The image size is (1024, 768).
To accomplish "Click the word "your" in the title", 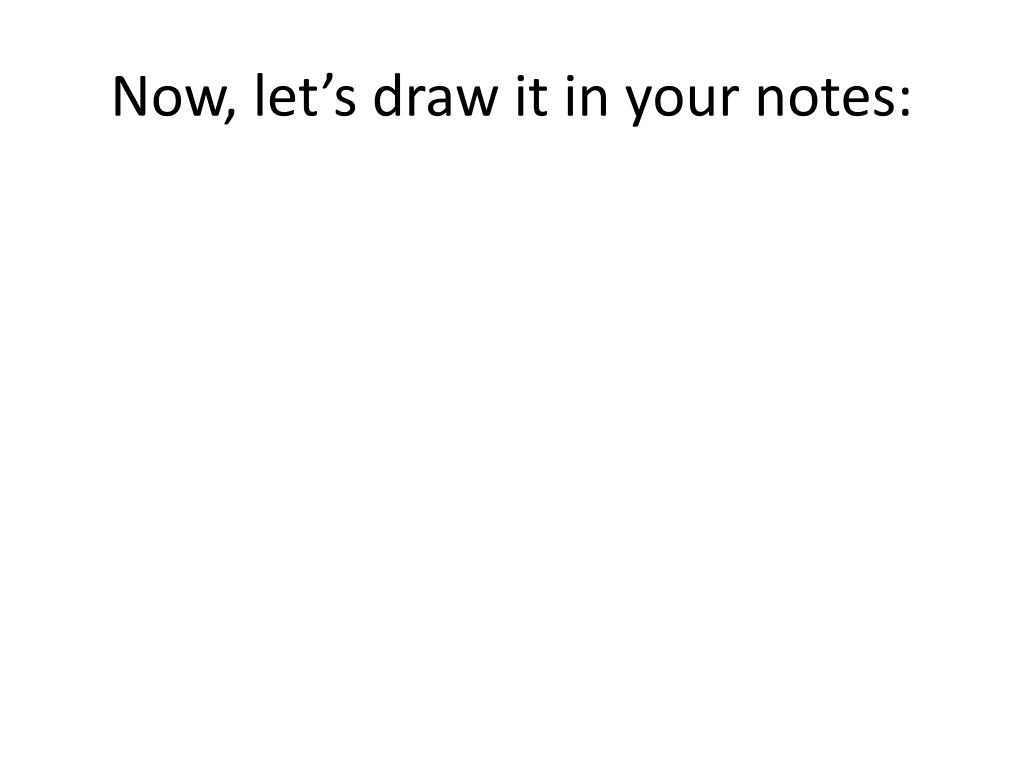I will click(682, 101).
